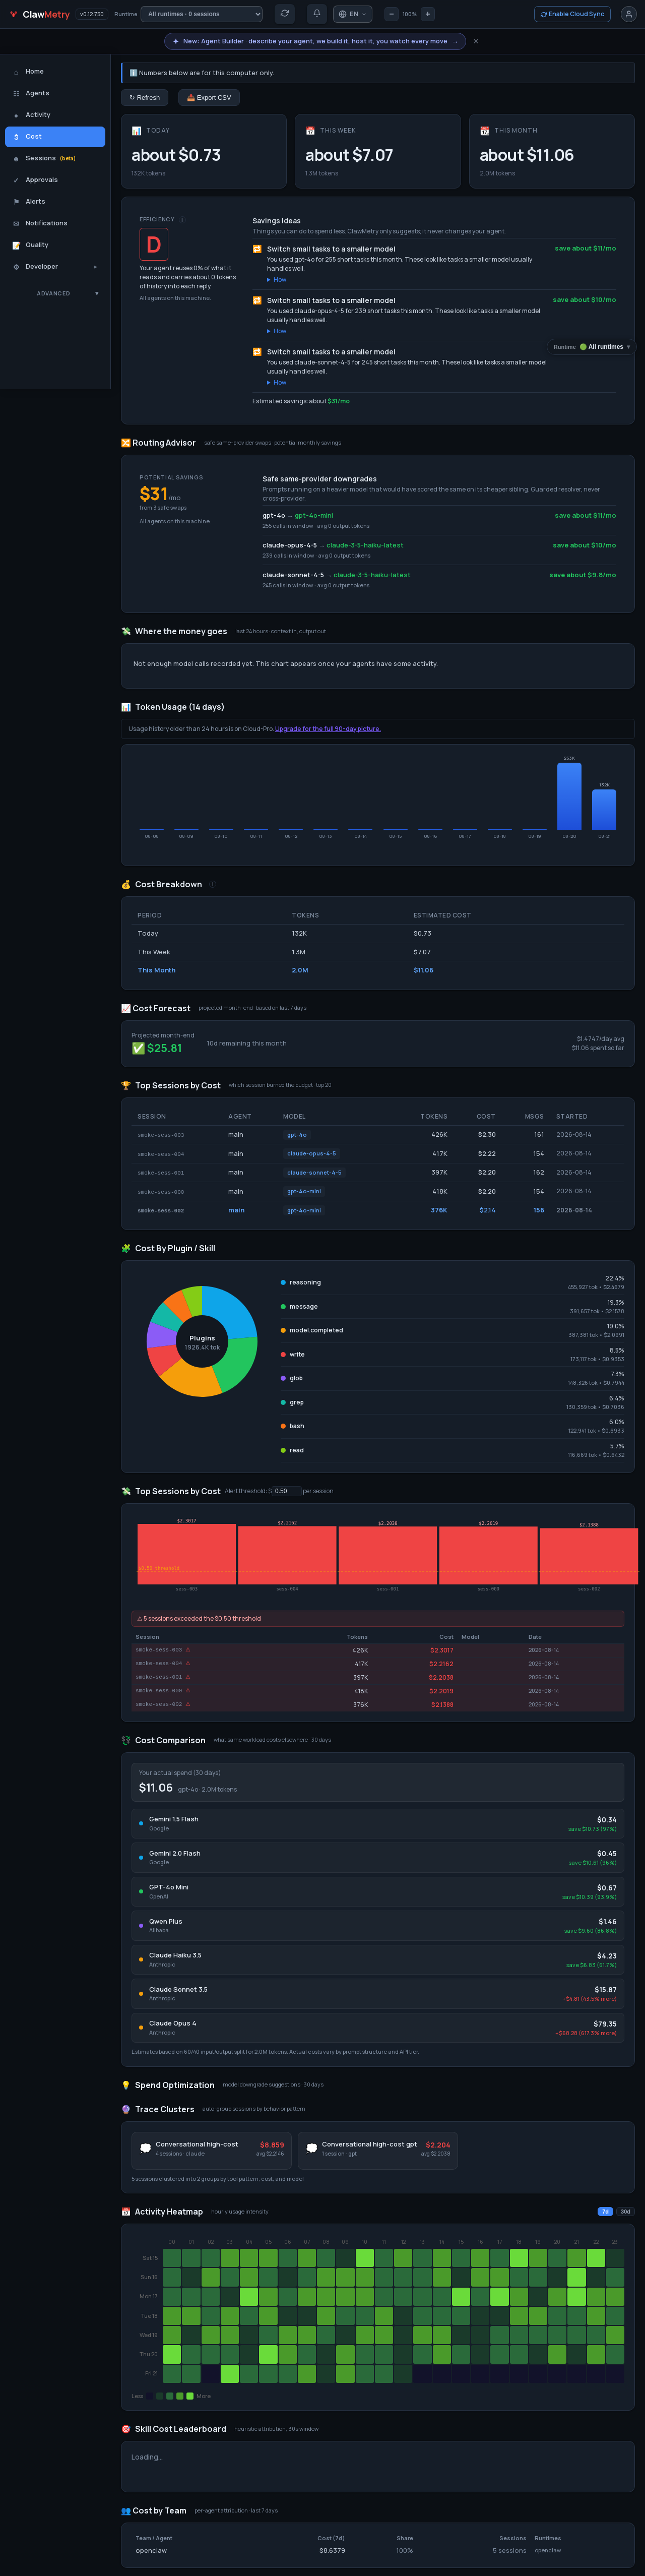This screenshot has height=2576, width=645.
Task: Open Notifications in the sidebar
Action: [55, 223]
